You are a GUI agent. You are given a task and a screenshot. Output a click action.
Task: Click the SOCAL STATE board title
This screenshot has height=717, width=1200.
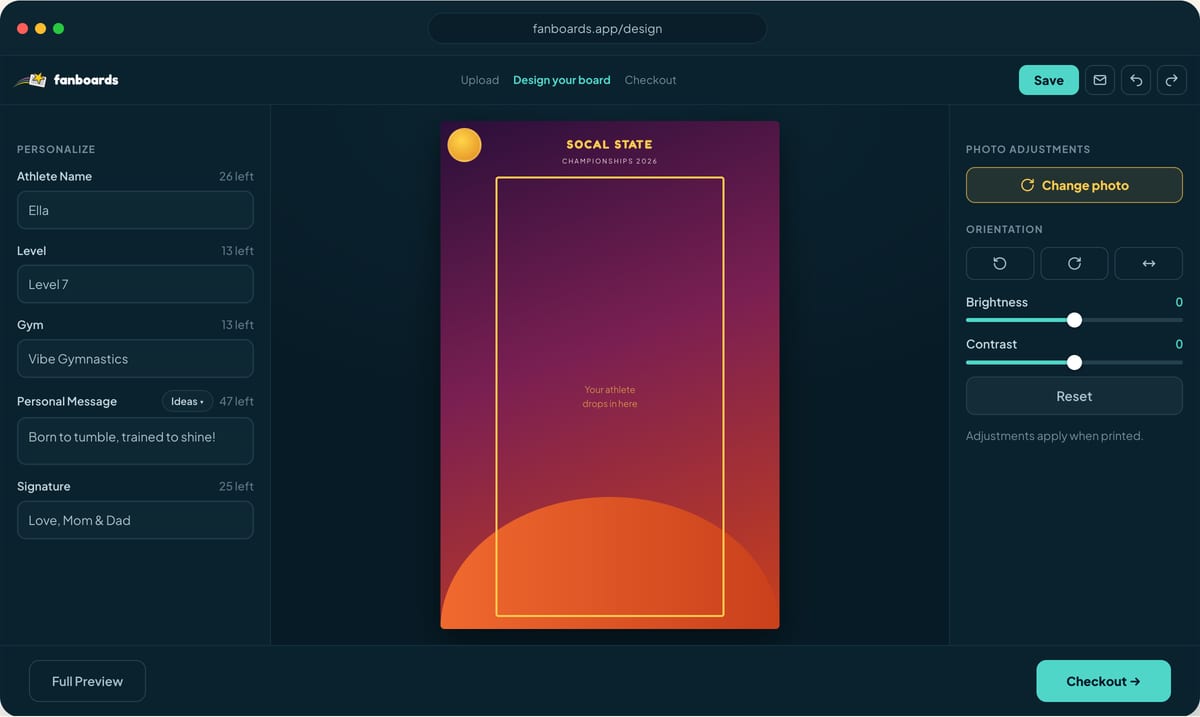pos(609,145)
